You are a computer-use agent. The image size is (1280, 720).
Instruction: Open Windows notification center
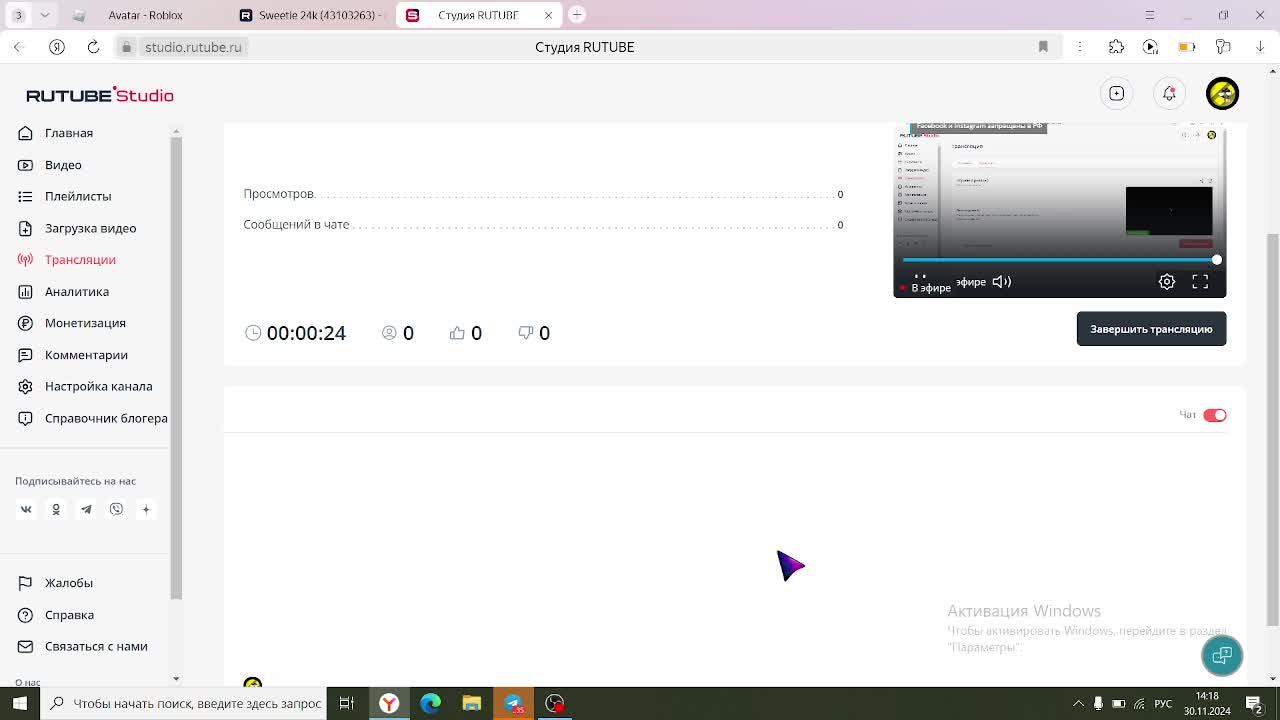1253,703
